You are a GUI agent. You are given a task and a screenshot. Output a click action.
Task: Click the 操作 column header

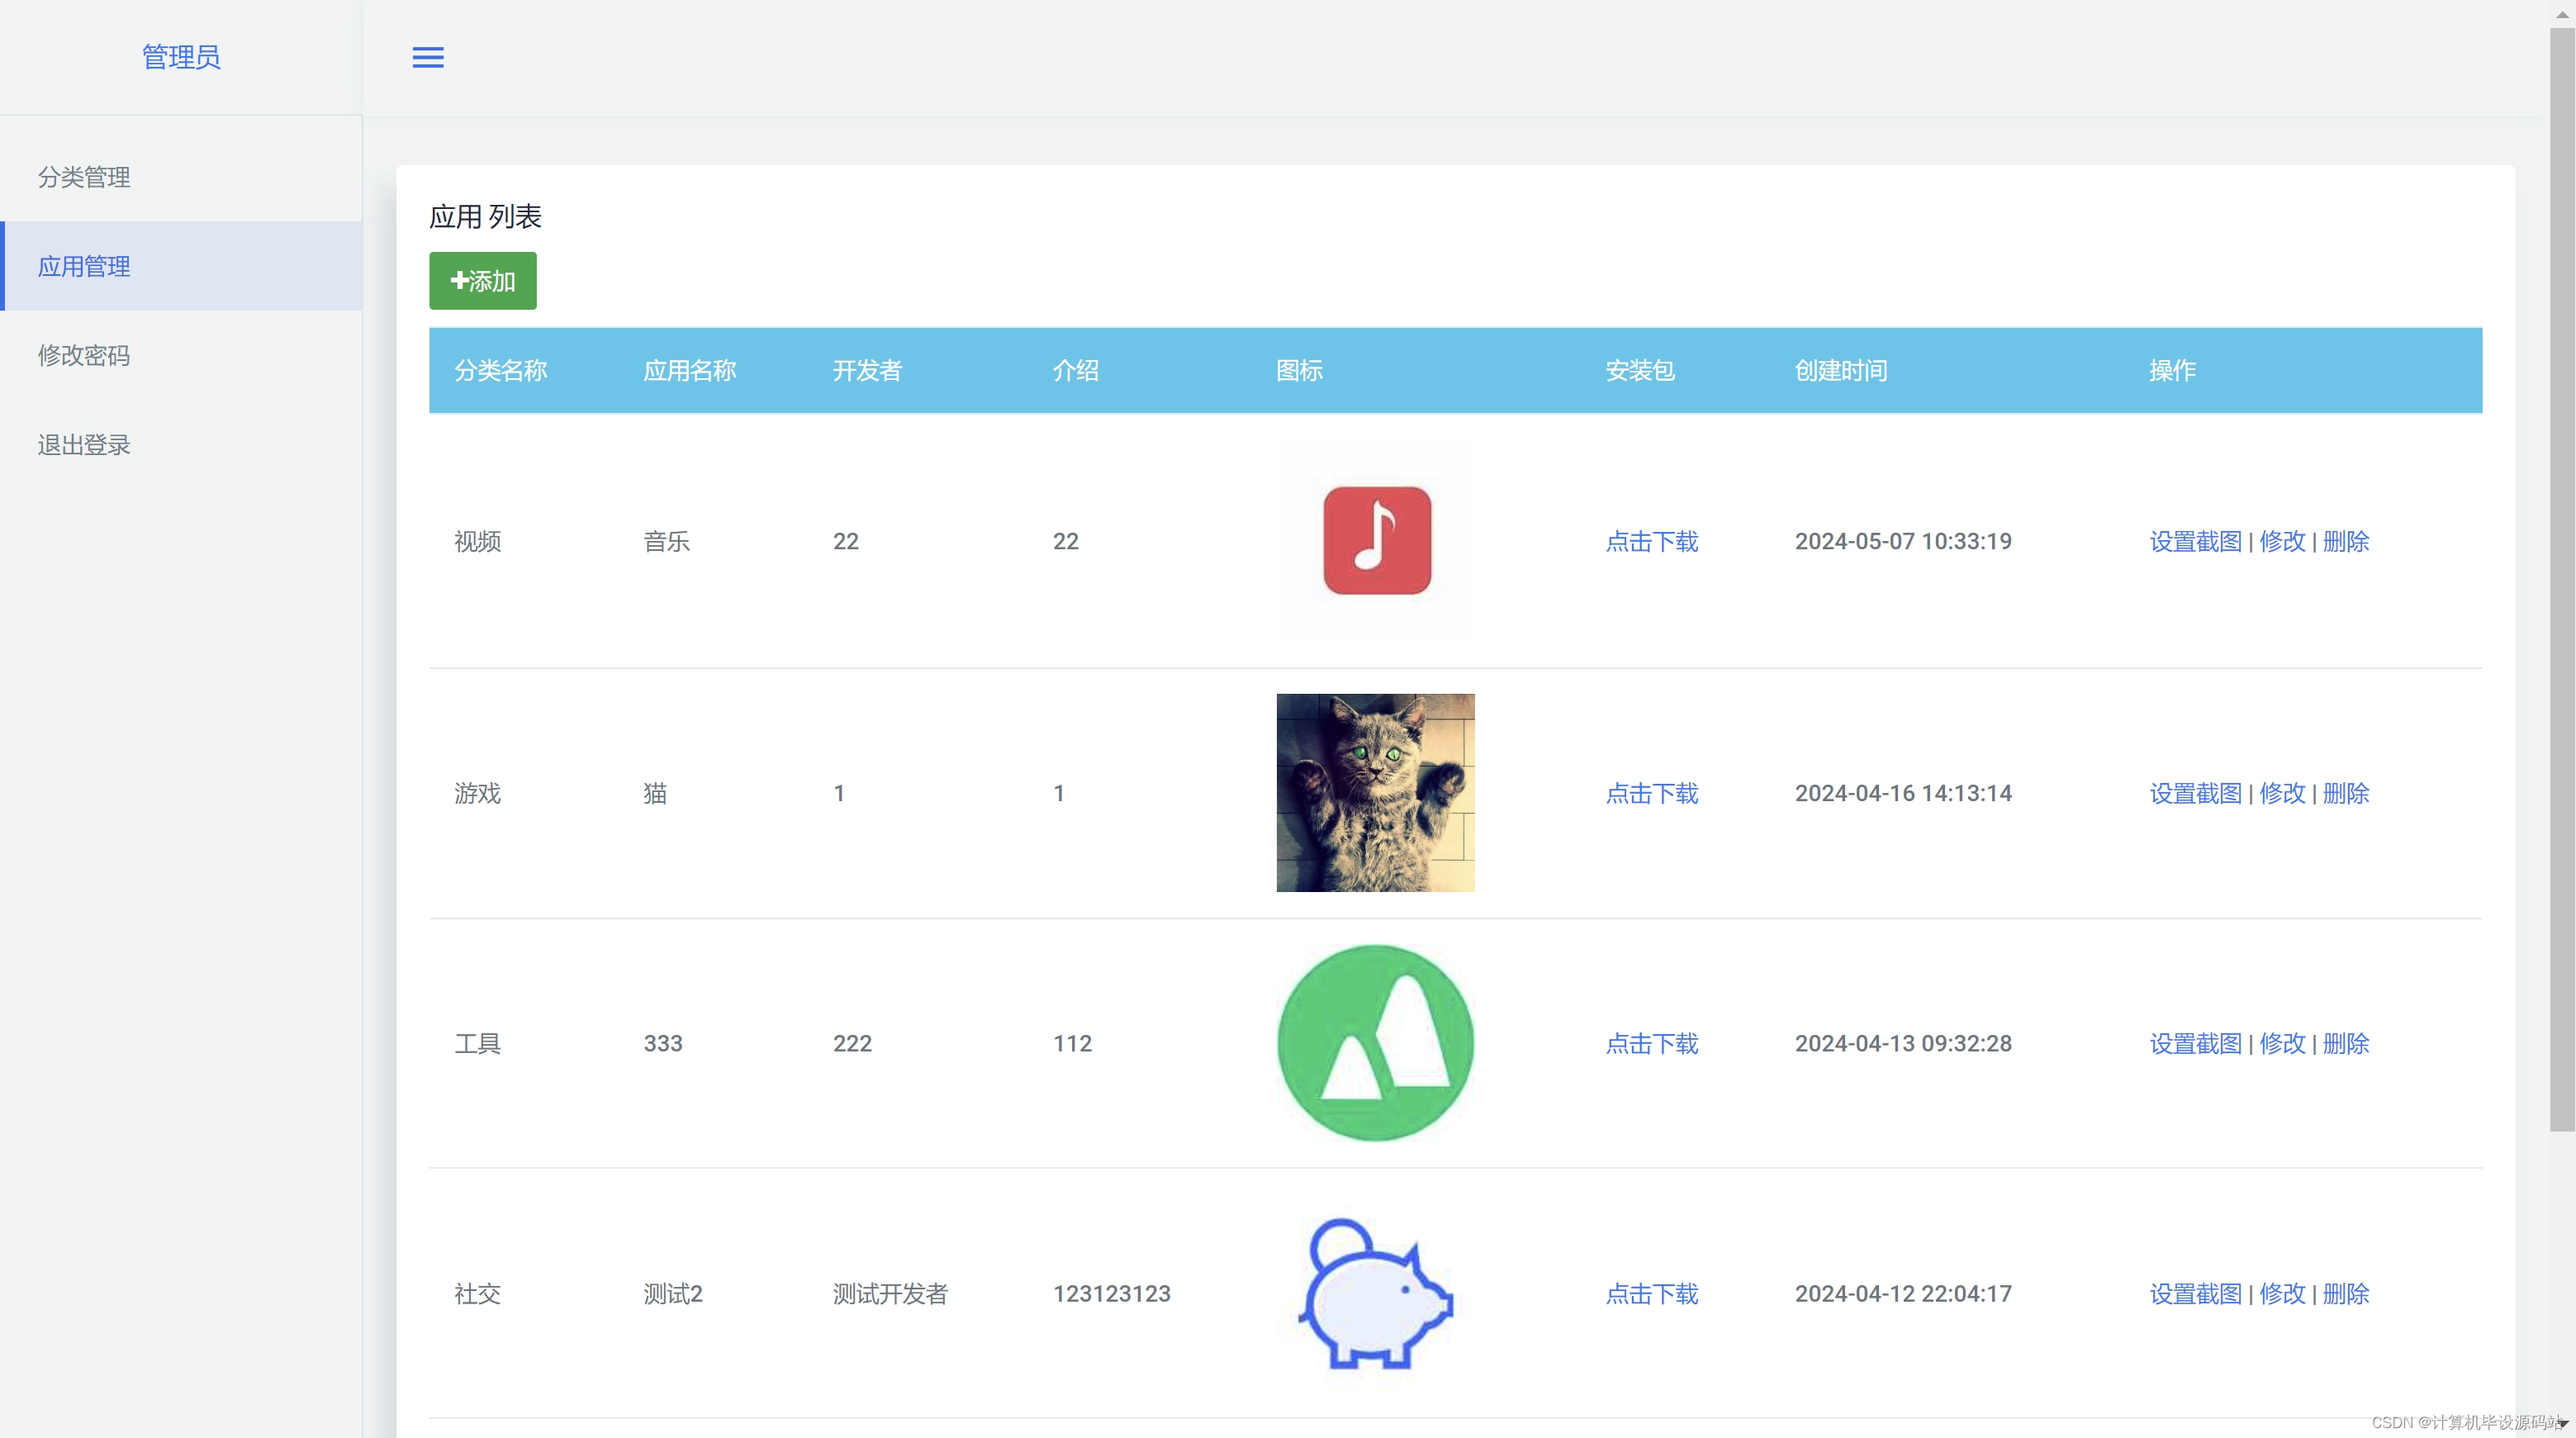click(2173, 370)
